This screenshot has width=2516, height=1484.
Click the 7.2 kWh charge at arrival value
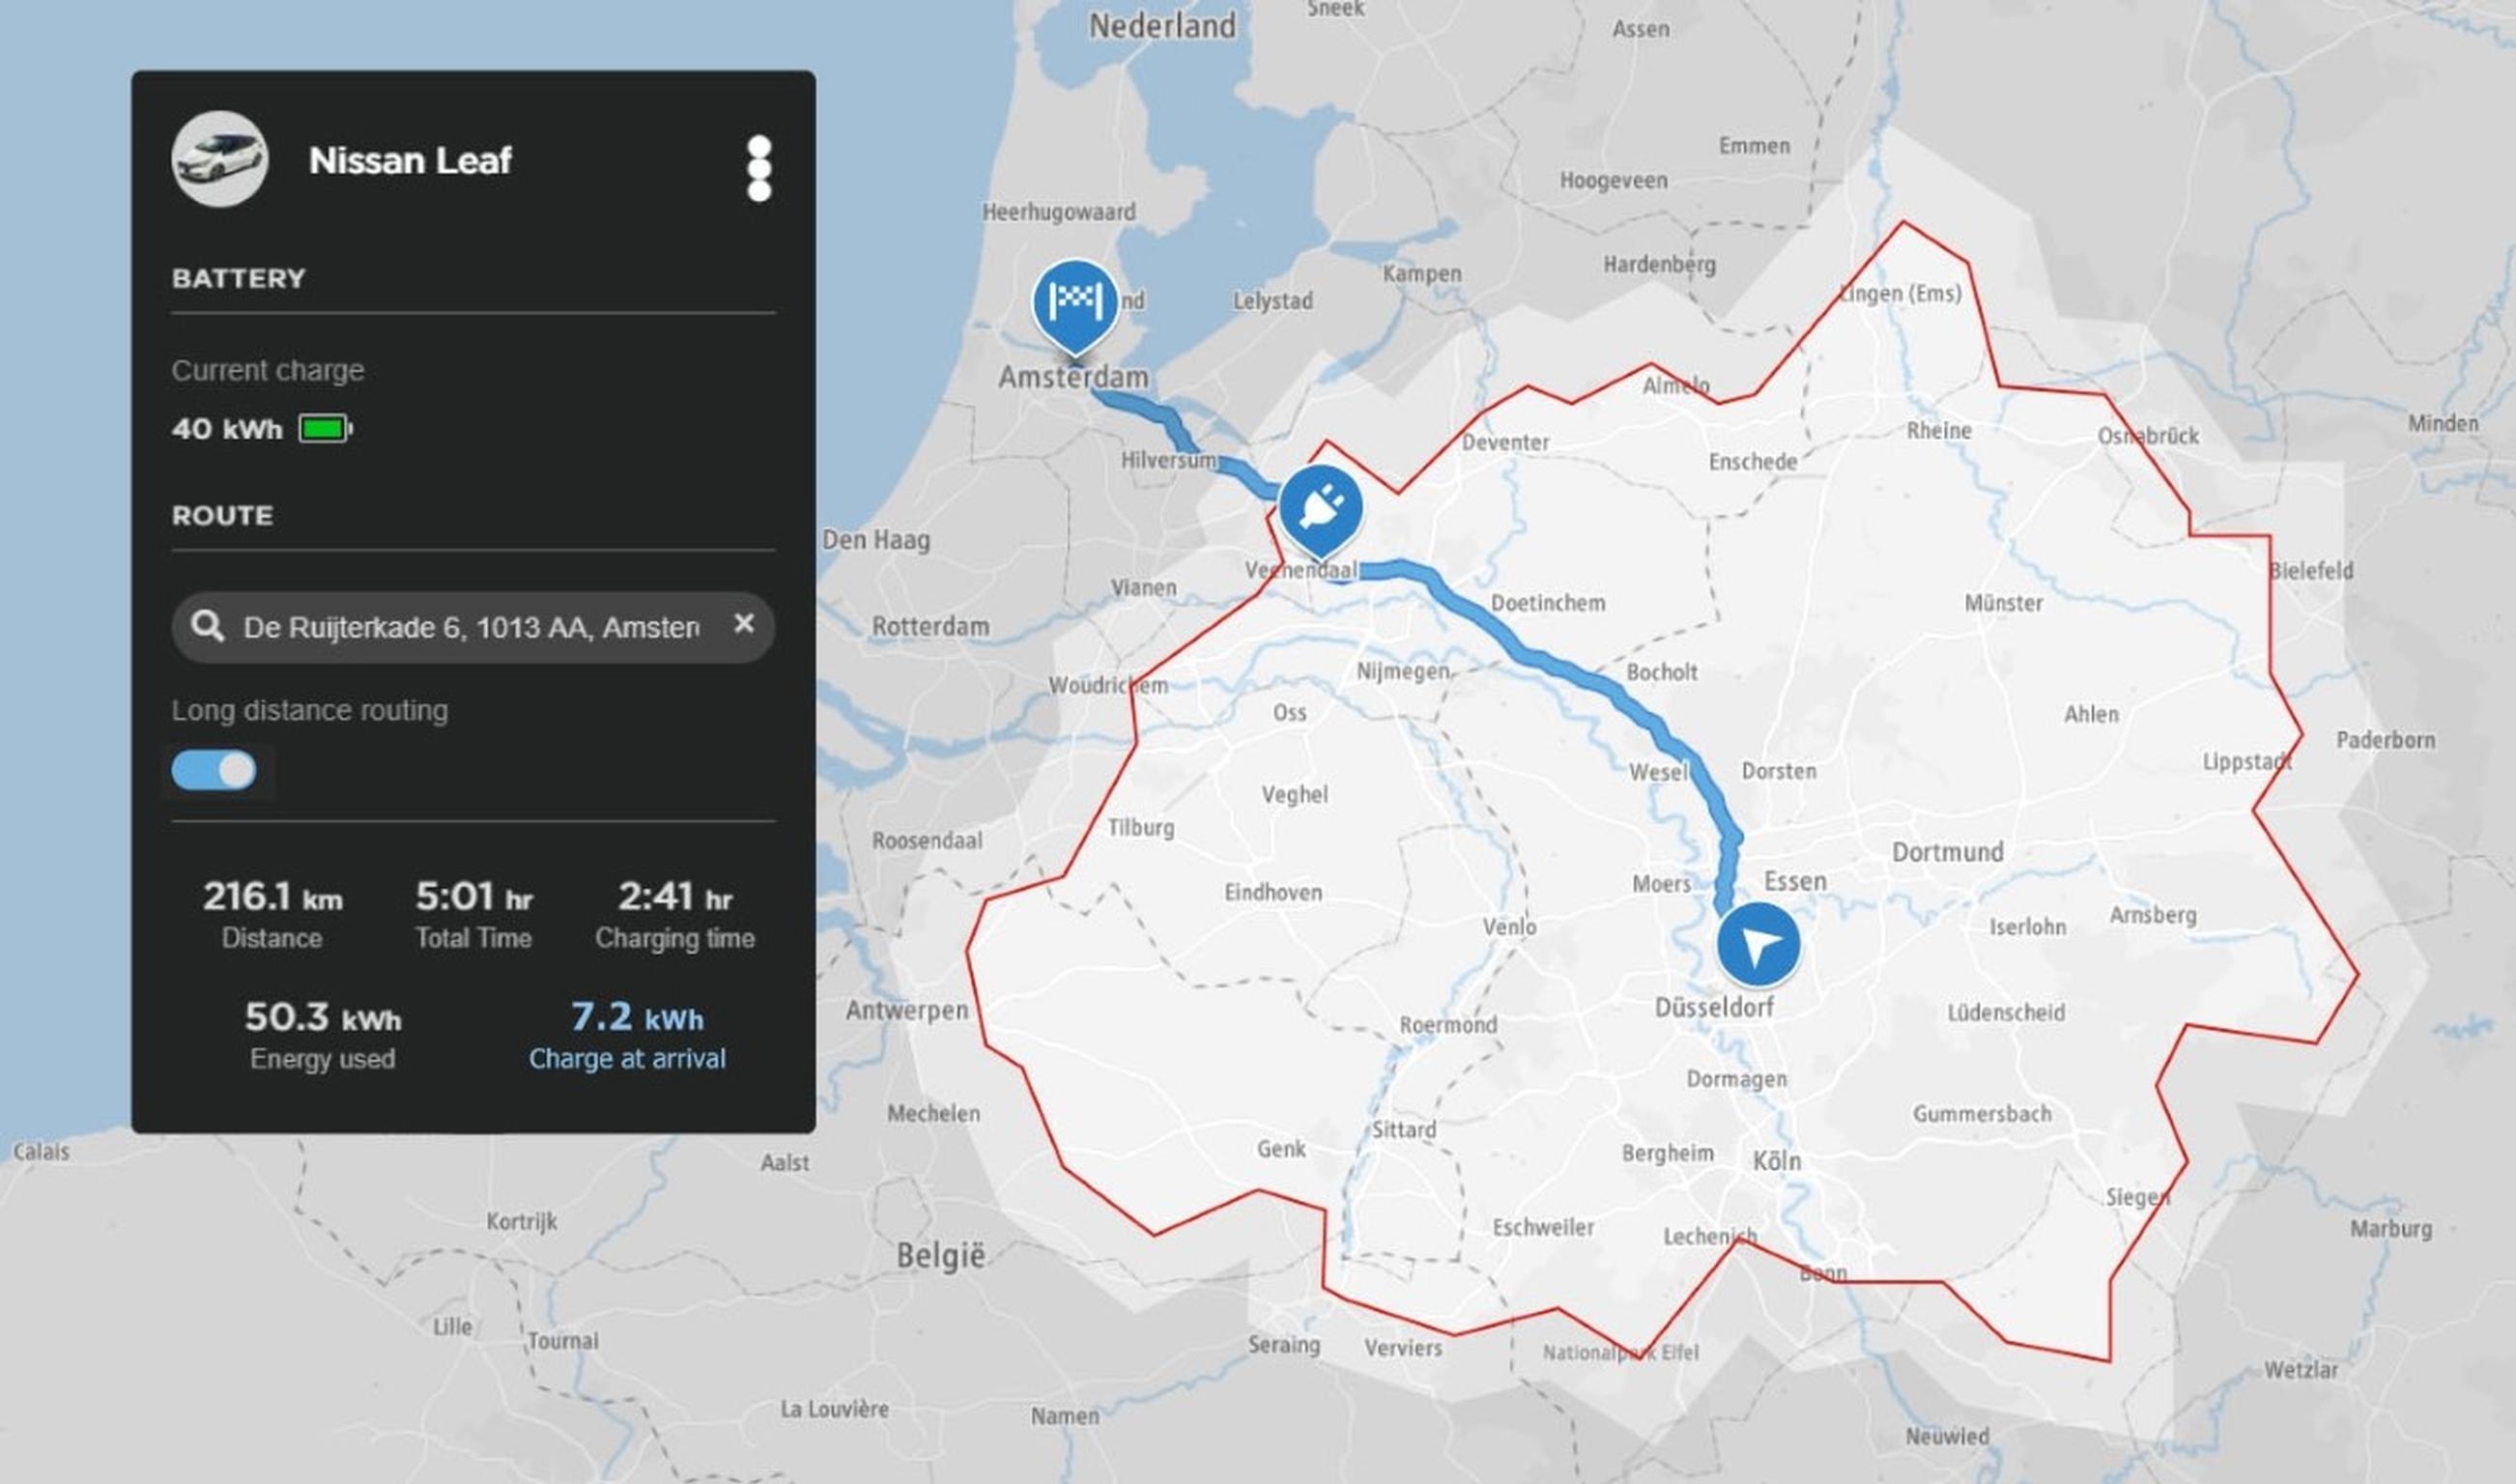(x=637, y=1017)
